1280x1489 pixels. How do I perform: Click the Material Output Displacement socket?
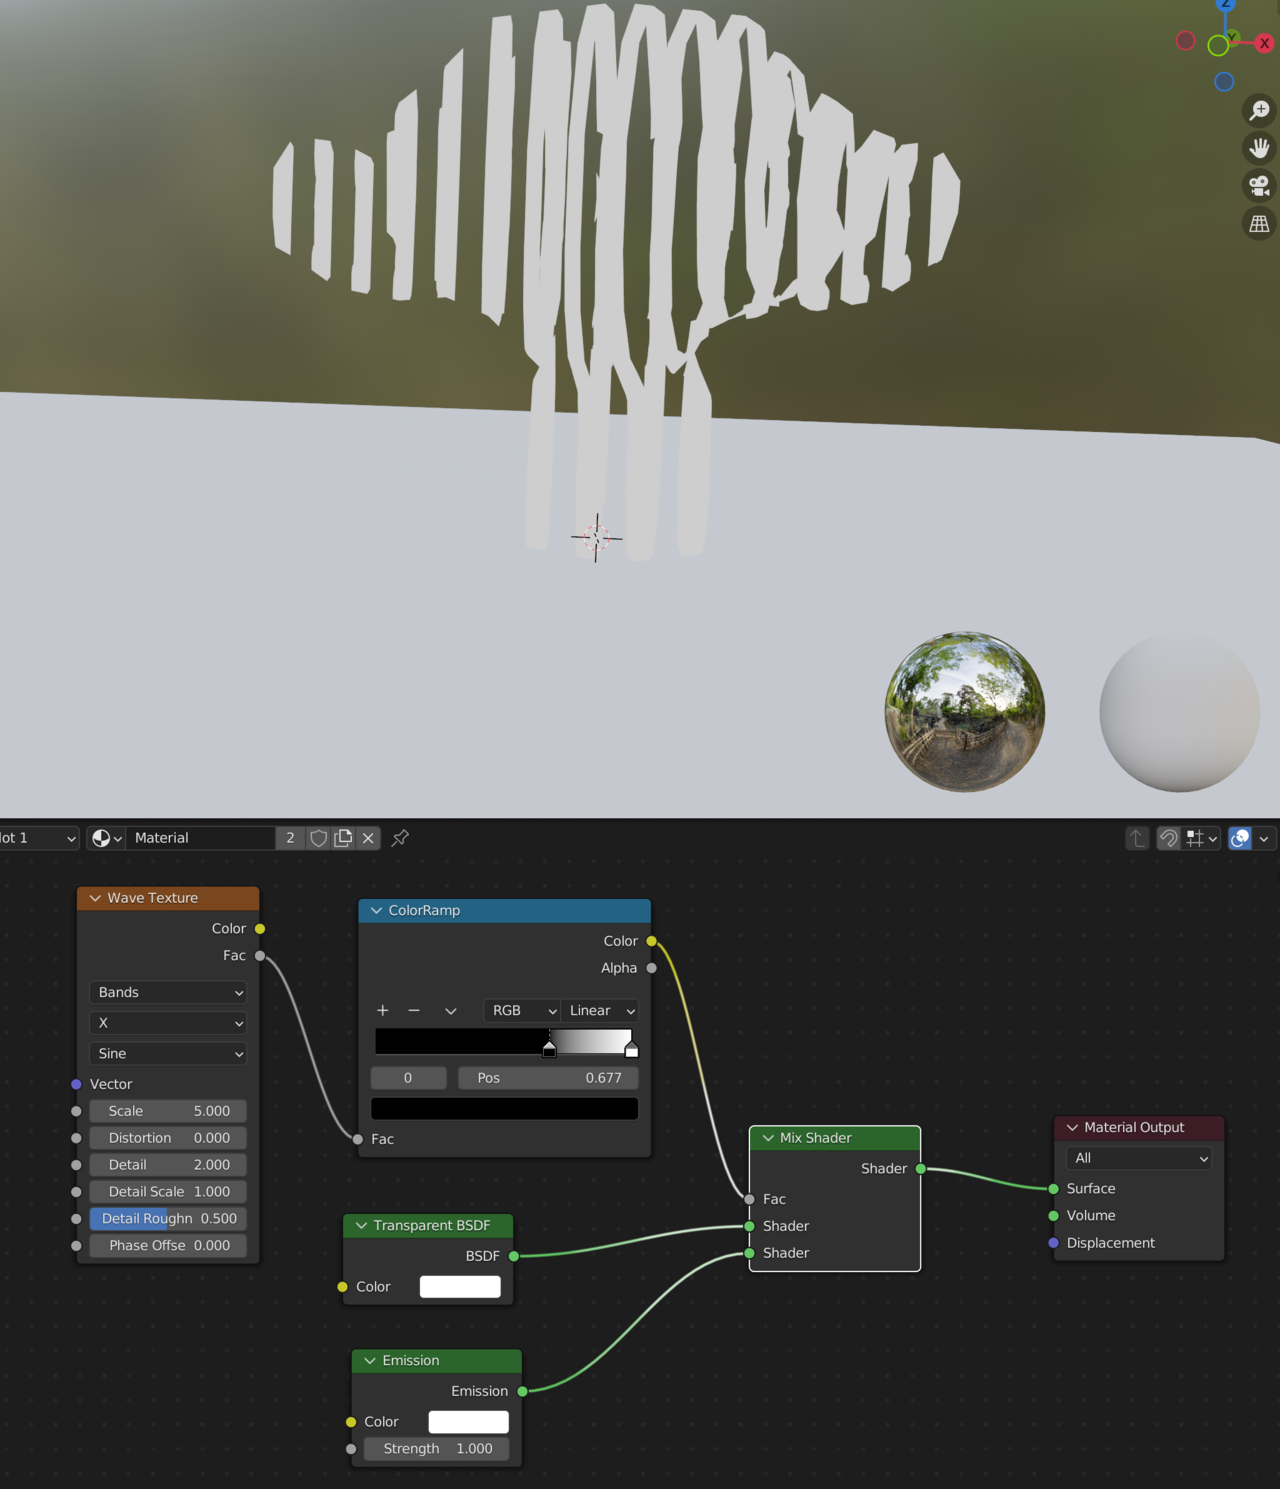[1053, 1243]
